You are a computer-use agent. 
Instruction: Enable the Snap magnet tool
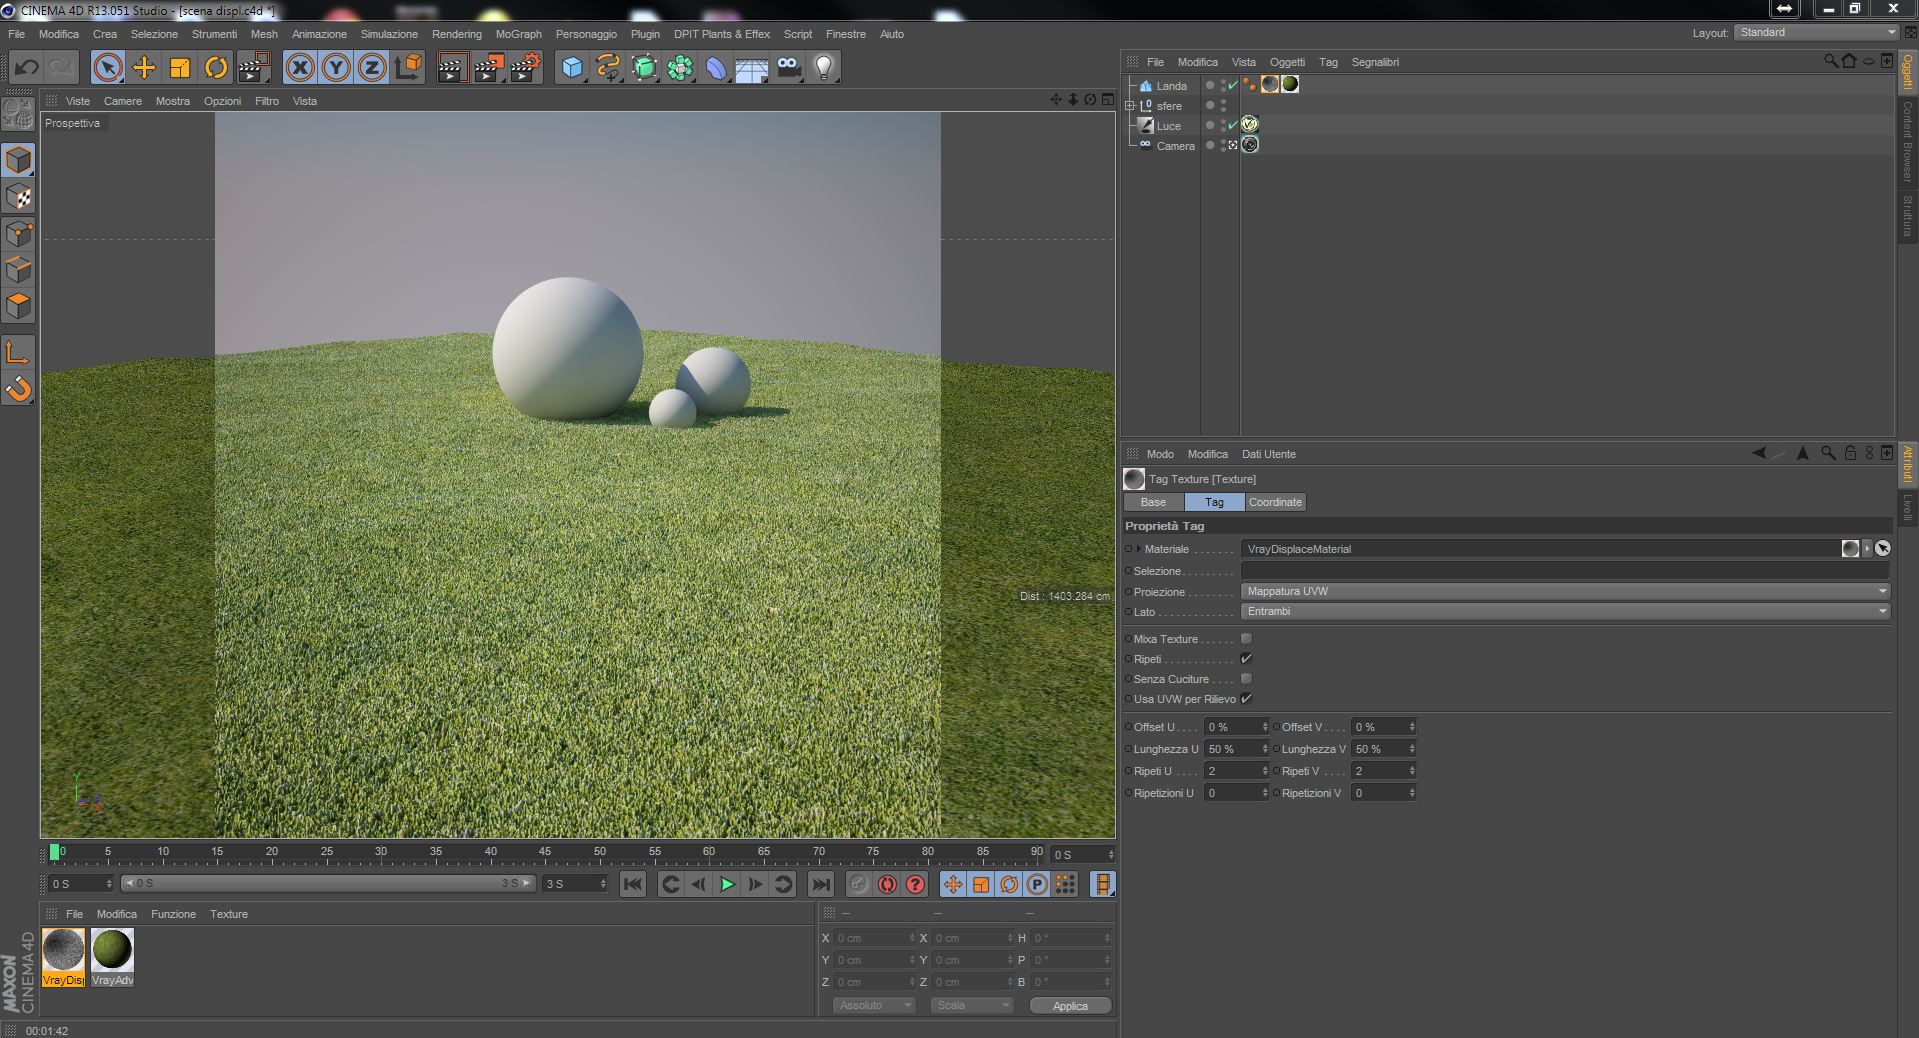19,389
